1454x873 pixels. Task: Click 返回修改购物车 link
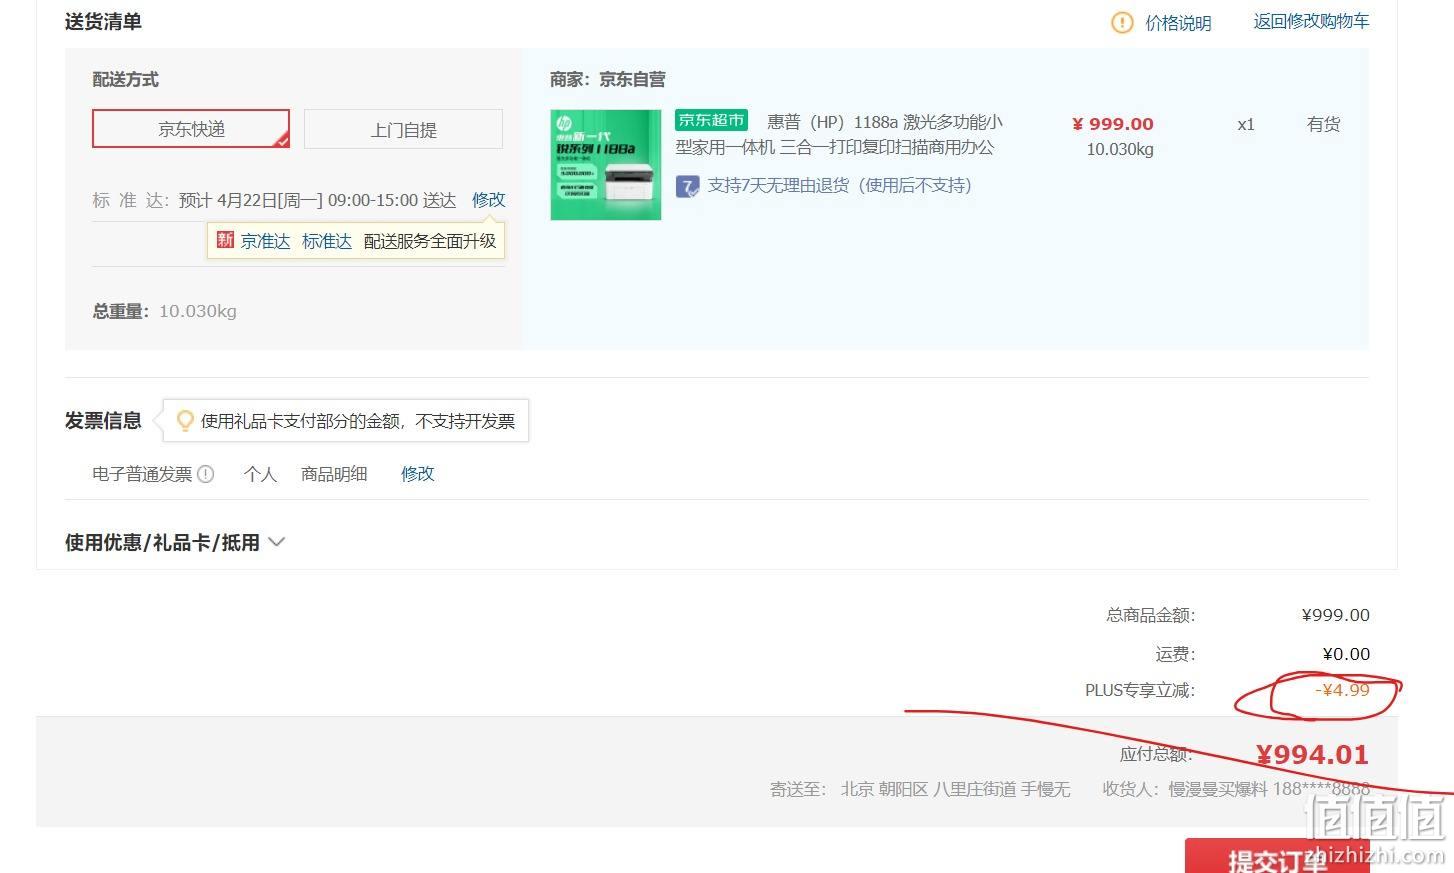click(x=1311, y=21)
